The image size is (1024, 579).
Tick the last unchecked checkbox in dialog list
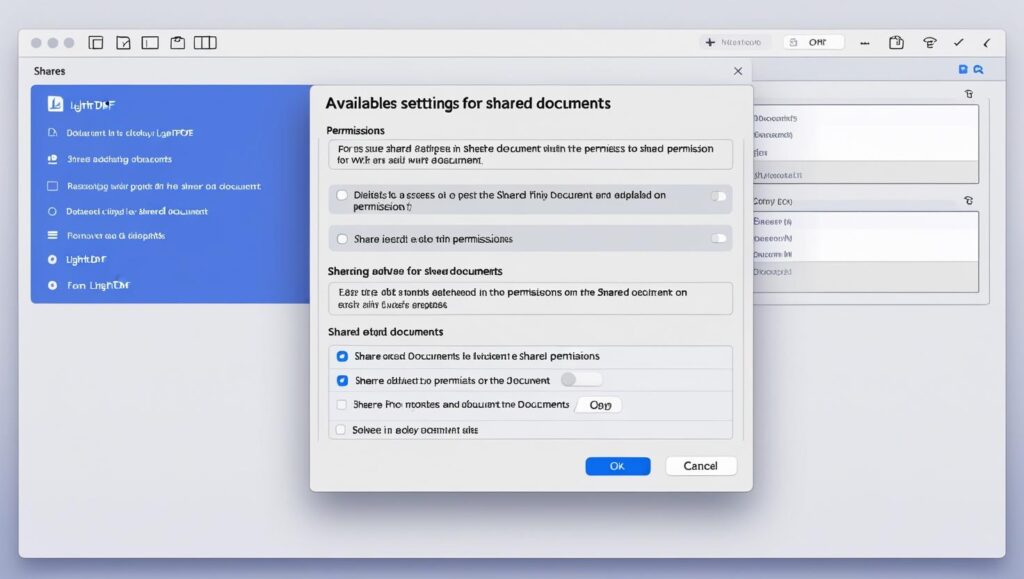point(342,429)
